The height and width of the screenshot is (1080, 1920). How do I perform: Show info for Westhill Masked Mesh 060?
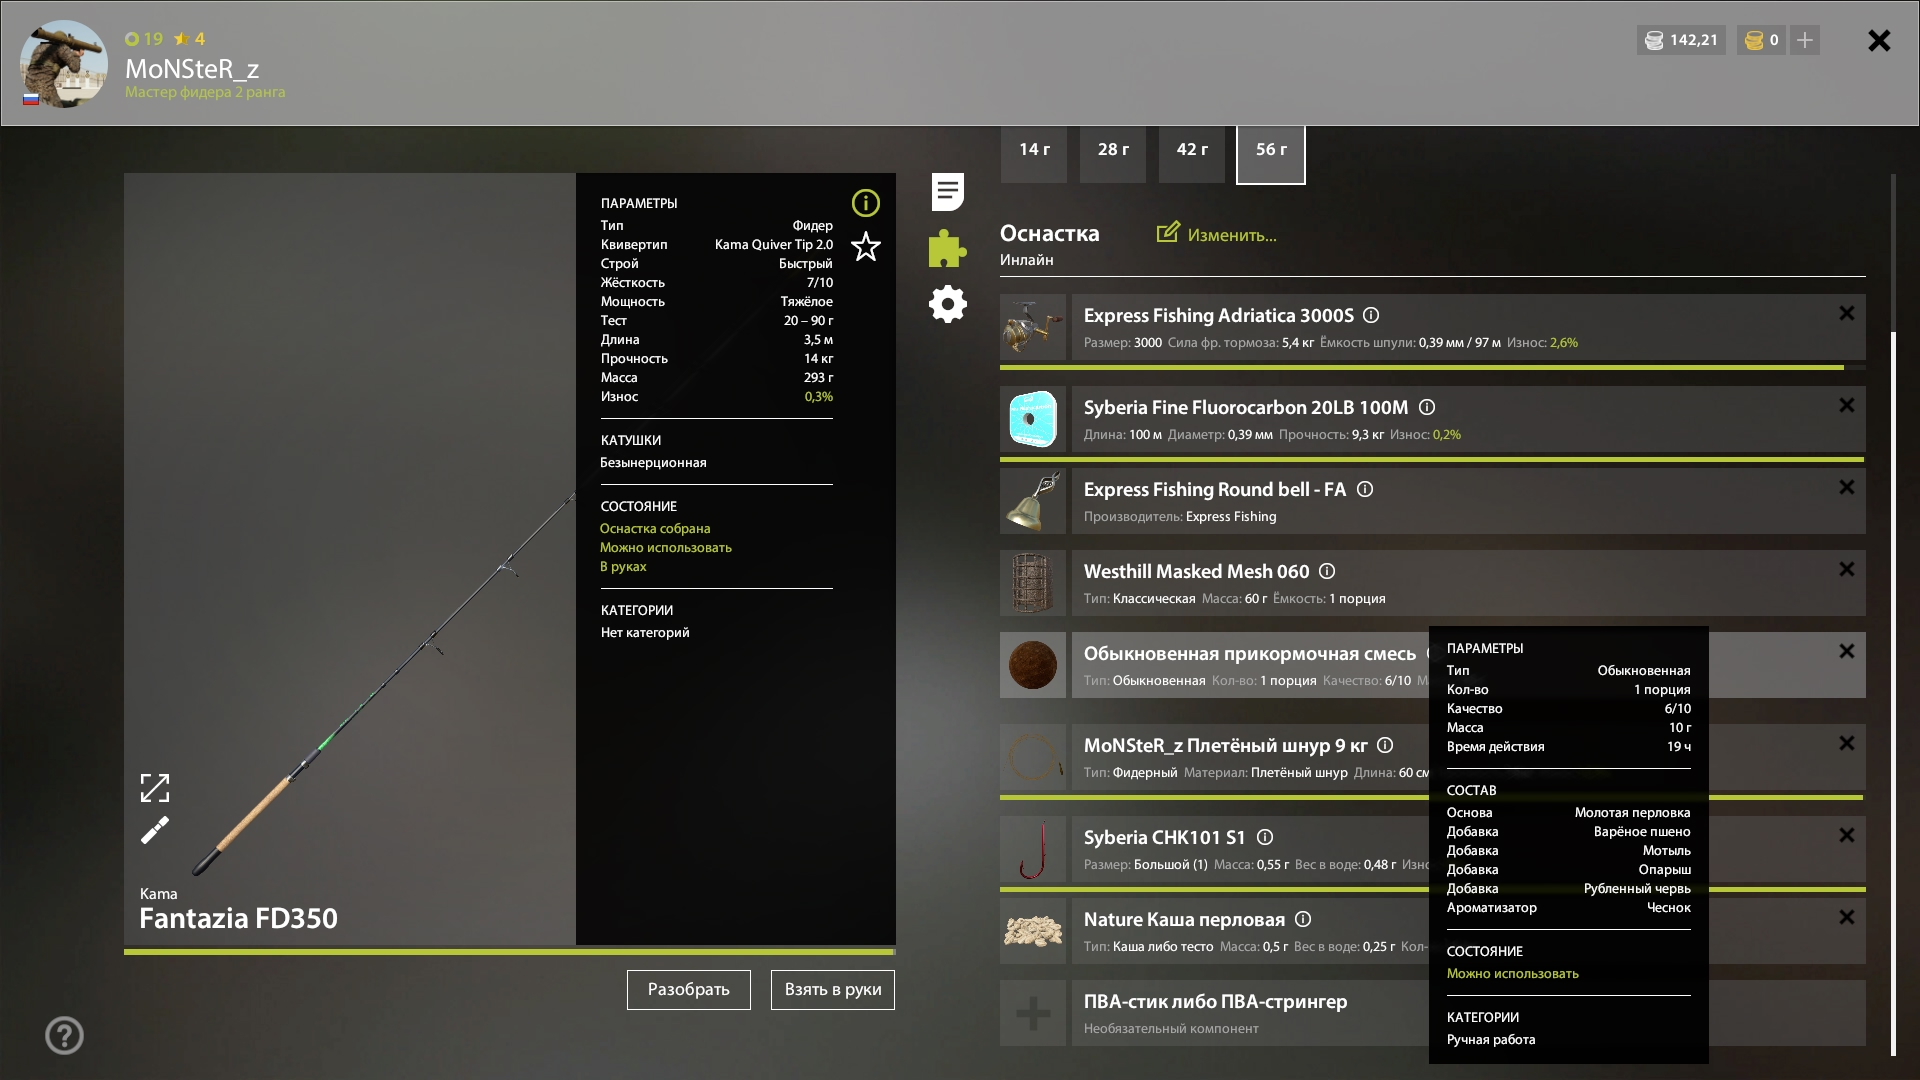point(1327,571)
